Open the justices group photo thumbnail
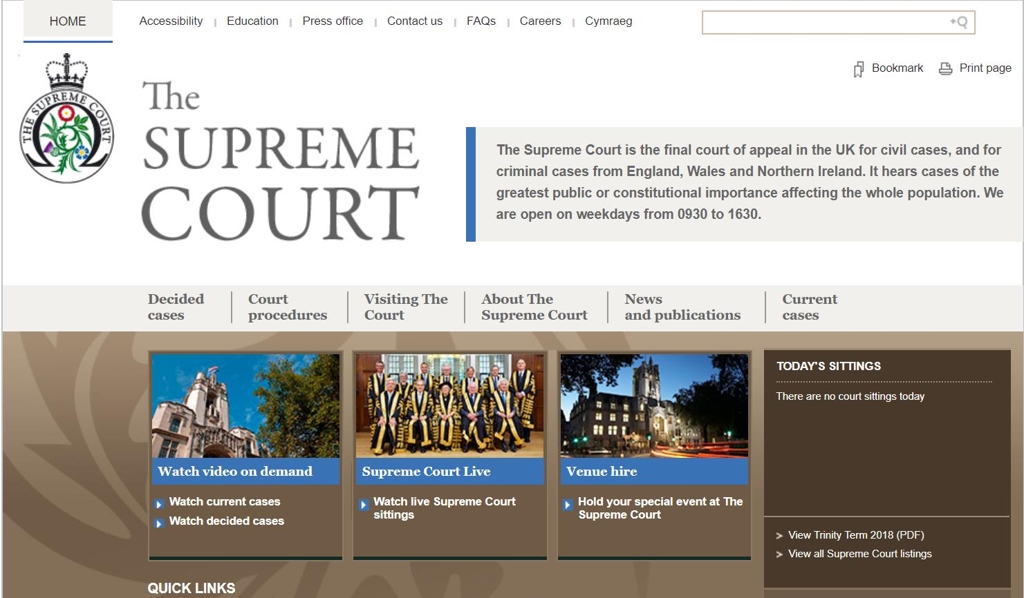 (450, 406)
